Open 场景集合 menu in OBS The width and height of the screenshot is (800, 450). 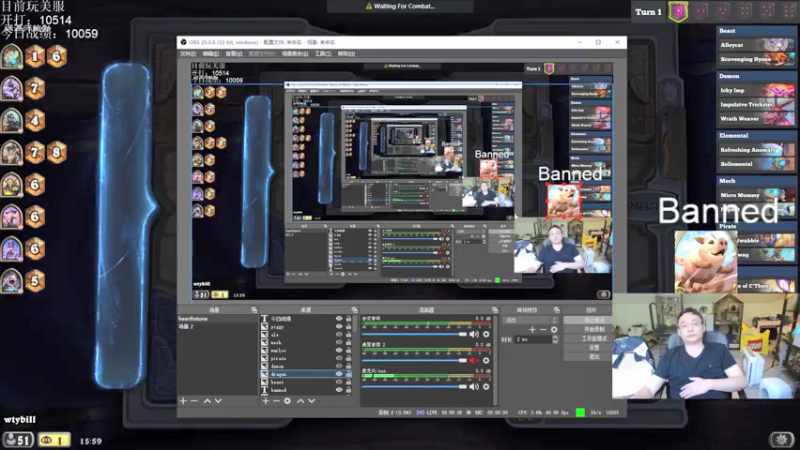pyautogui.click(x=295, y=54)
